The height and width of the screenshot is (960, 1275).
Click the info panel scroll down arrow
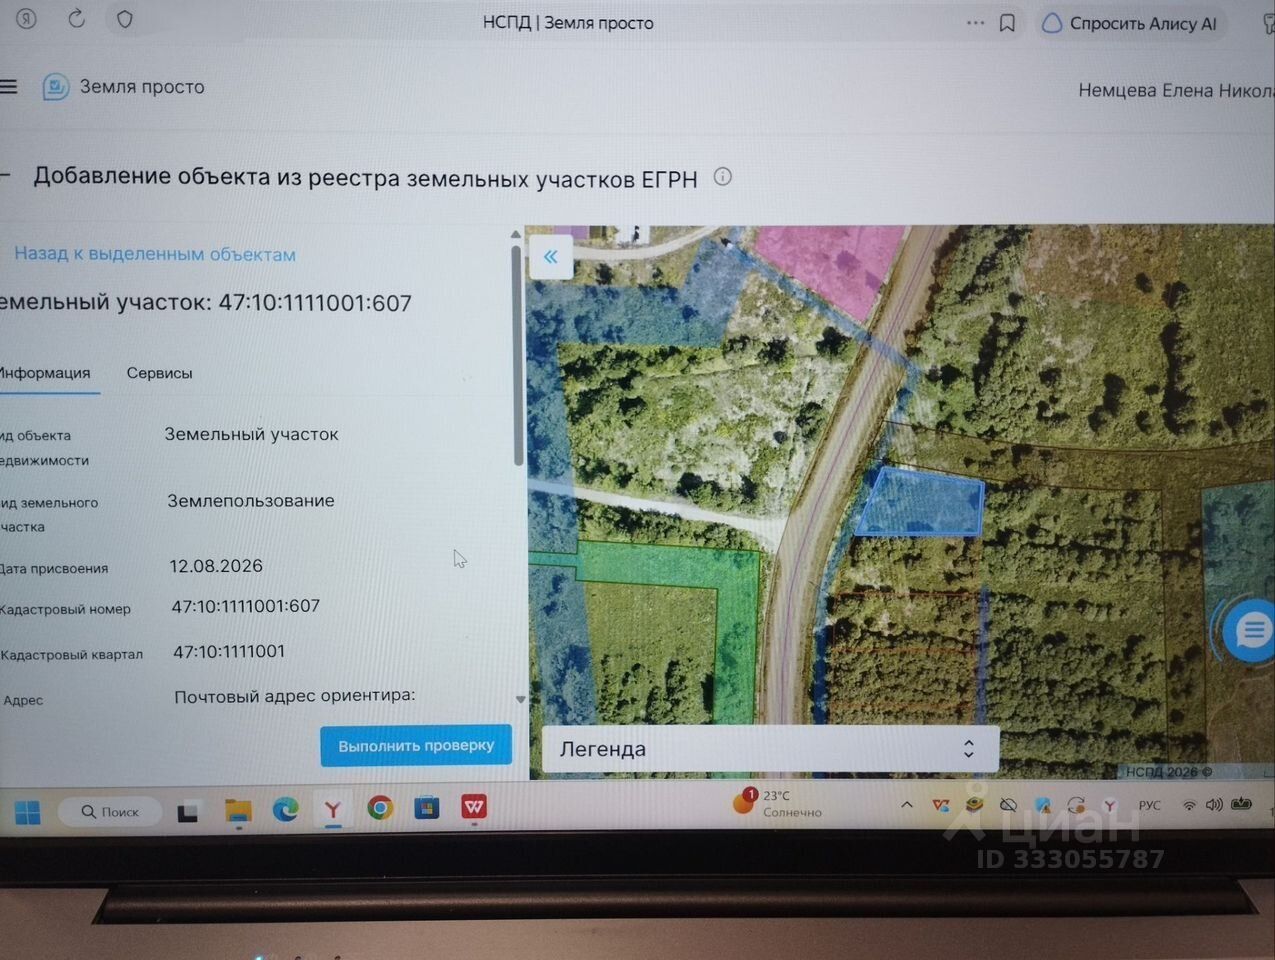coord(520,699)
